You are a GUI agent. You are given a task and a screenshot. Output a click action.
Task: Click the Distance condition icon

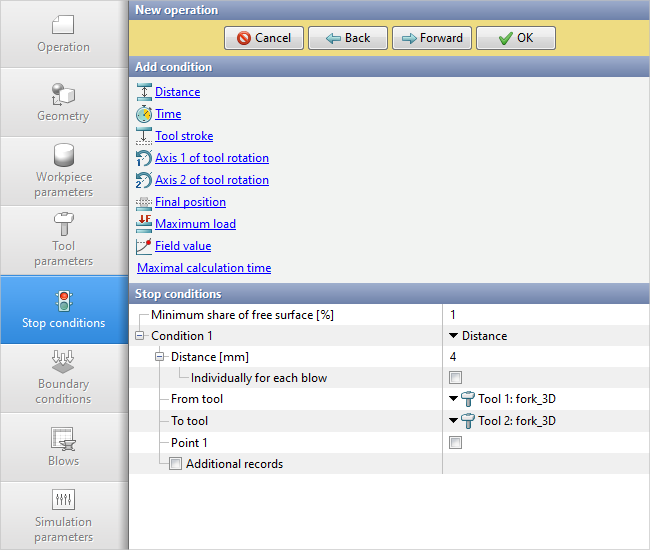coord(144,92)
